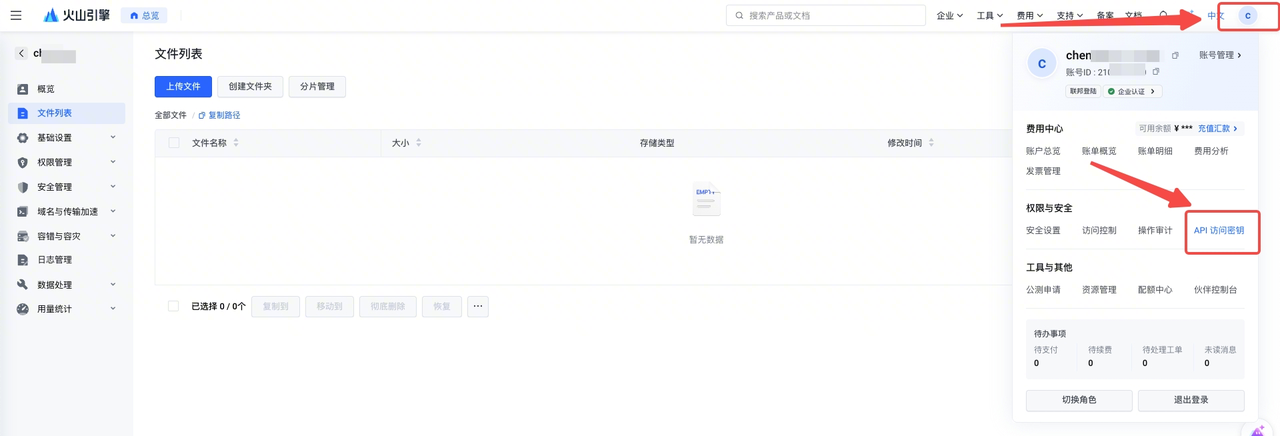Expand the 基础设置 section chevron
Image resolution: width=1280 pixels, height=436 pixels.
(113, 137)
